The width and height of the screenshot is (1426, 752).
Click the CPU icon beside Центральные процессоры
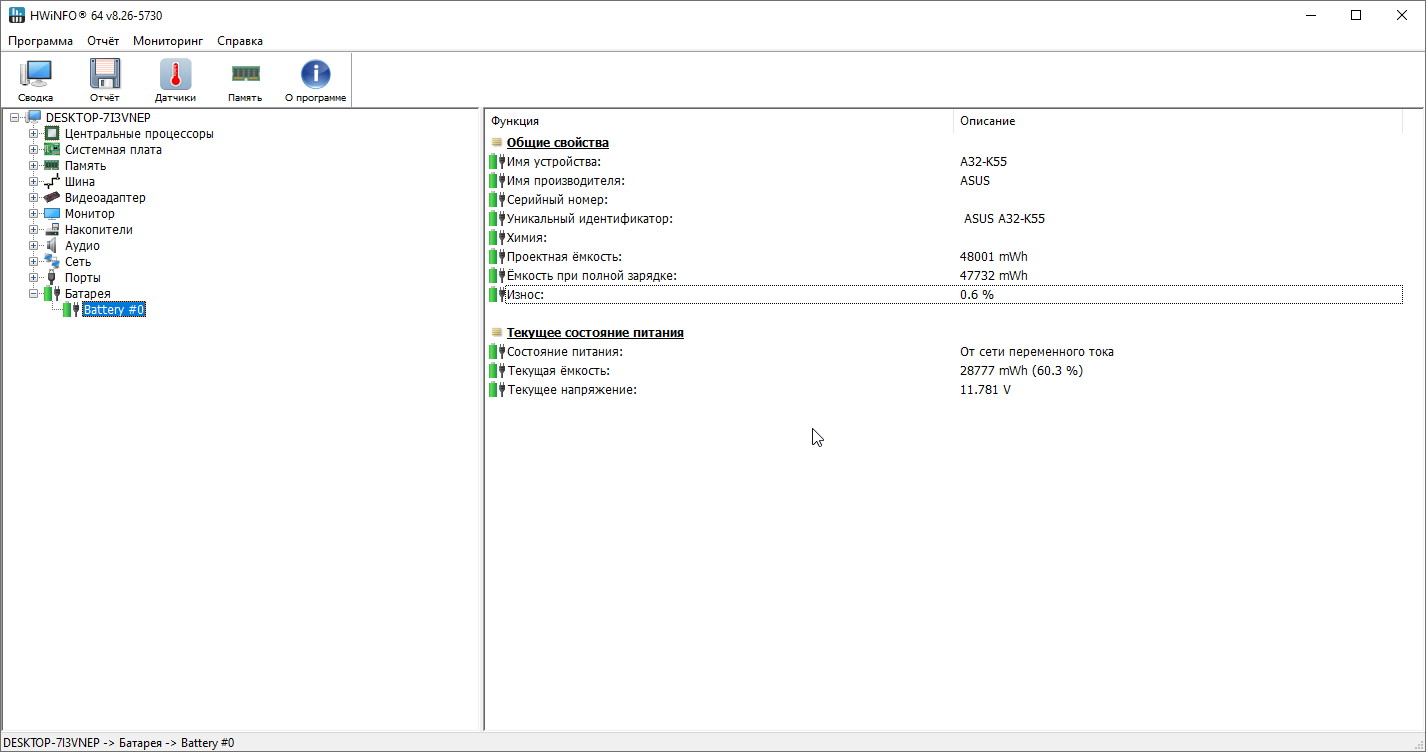pyautogui.click(x=52, y=133)
